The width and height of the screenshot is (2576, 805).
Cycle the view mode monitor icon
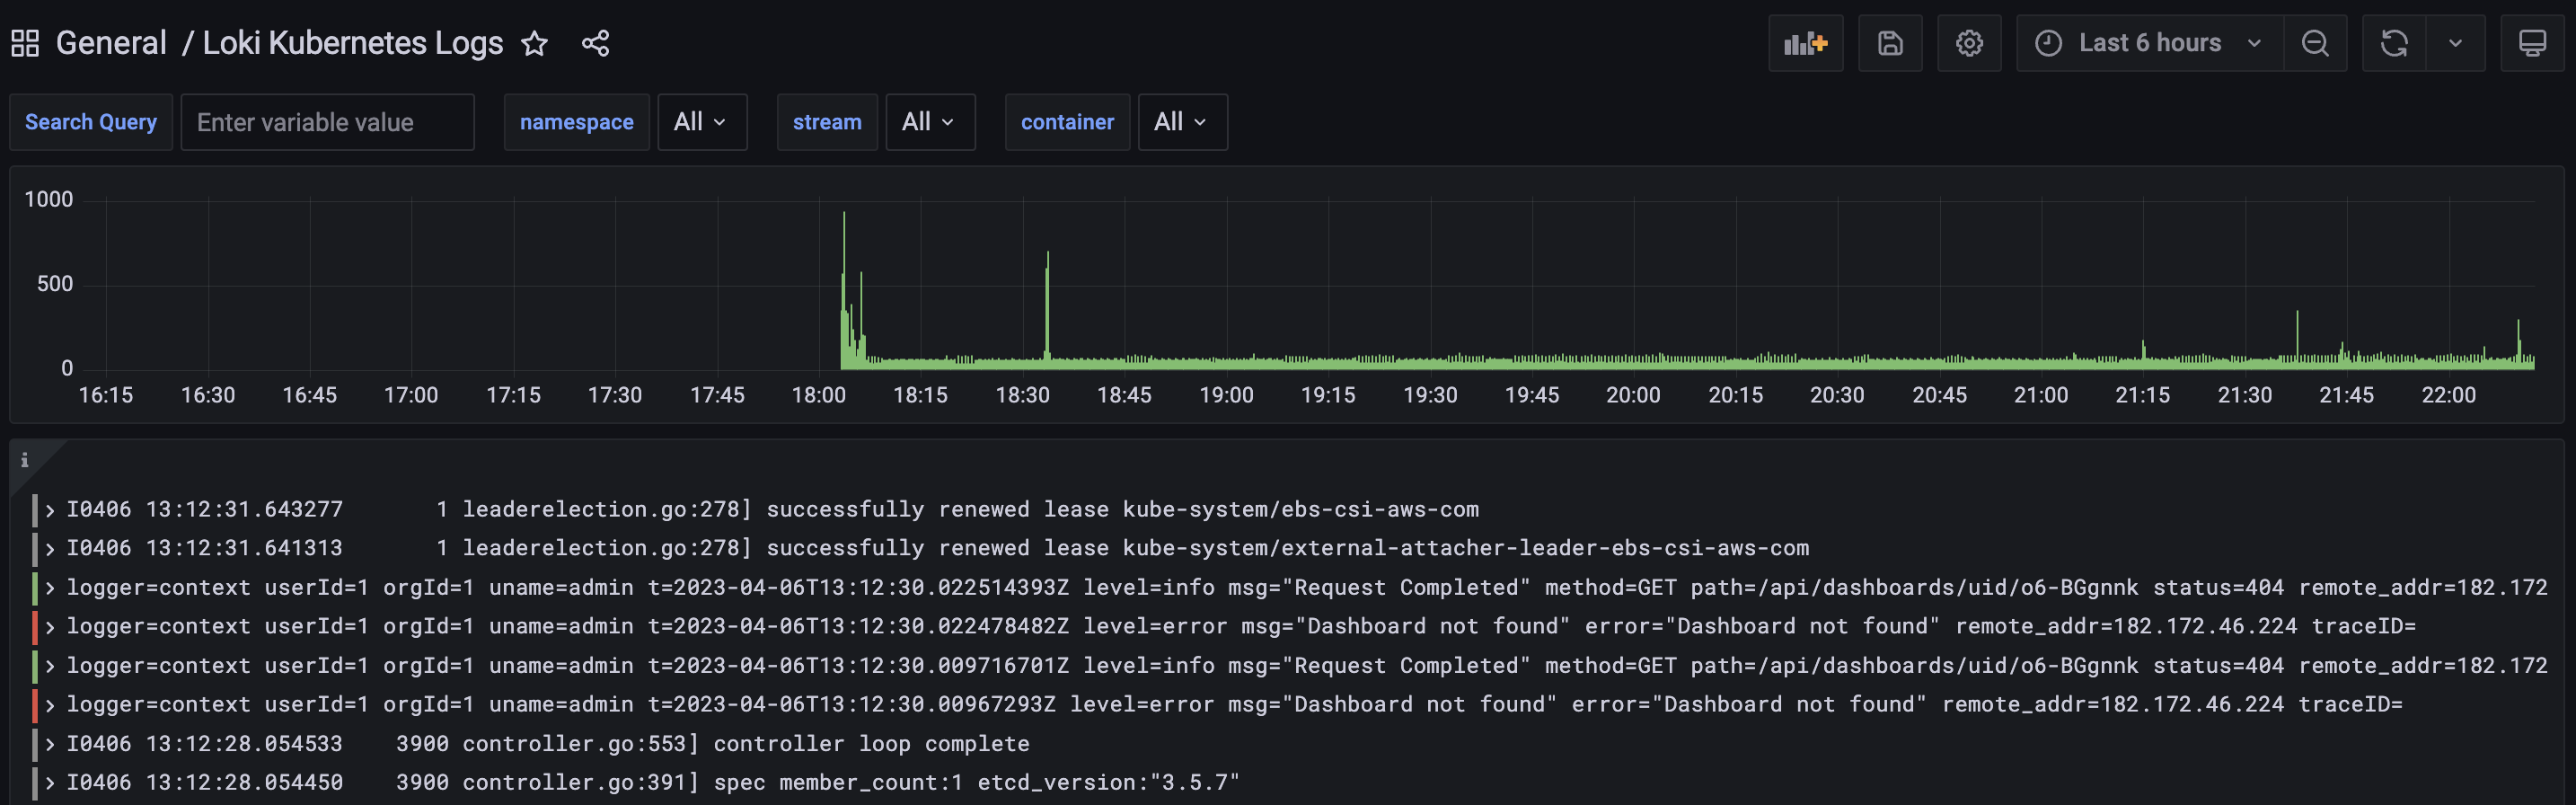2532,43
